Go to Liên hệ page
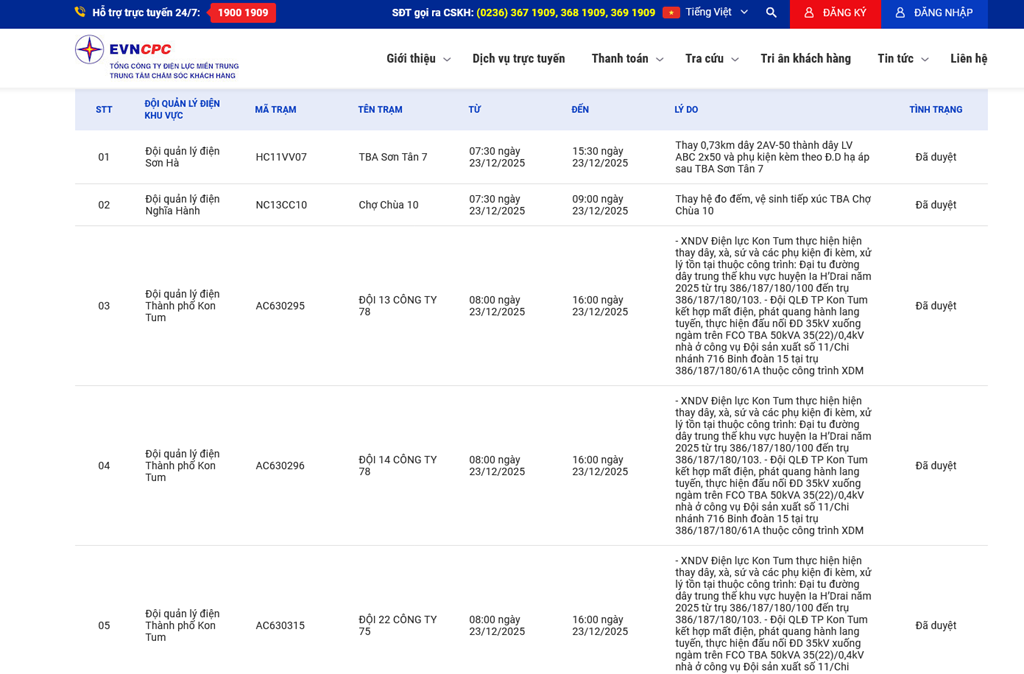The width and height of the screenshot is (1024, 674). 968,59
